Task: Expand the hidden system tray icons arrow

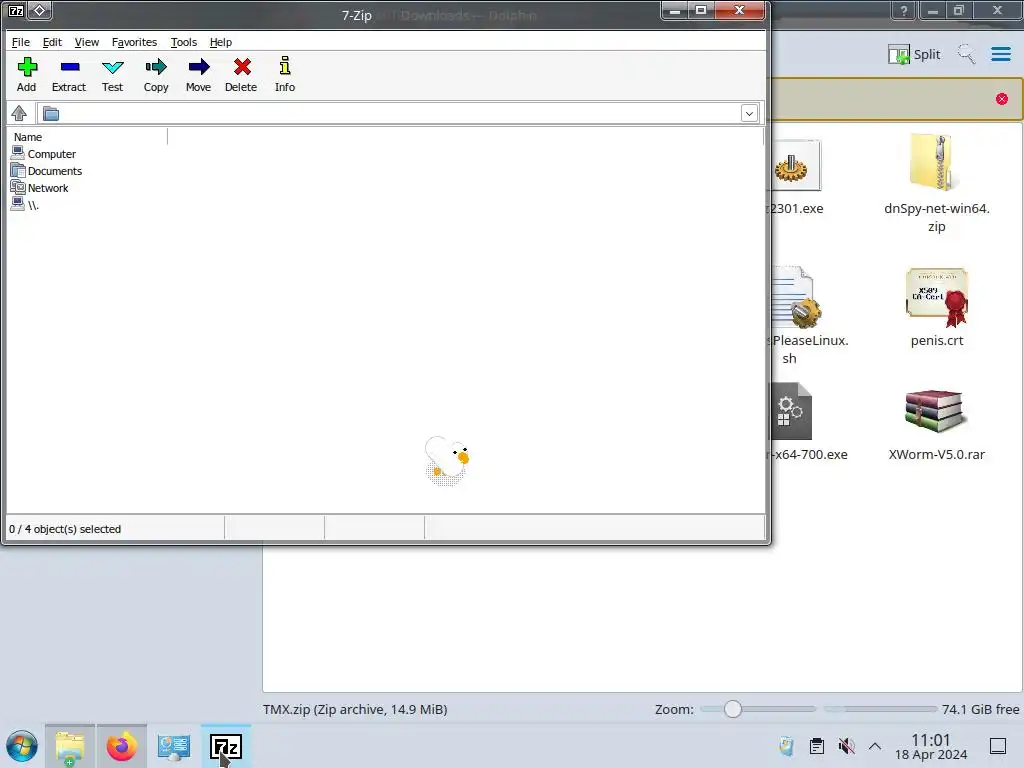Action: click(875, 746)
